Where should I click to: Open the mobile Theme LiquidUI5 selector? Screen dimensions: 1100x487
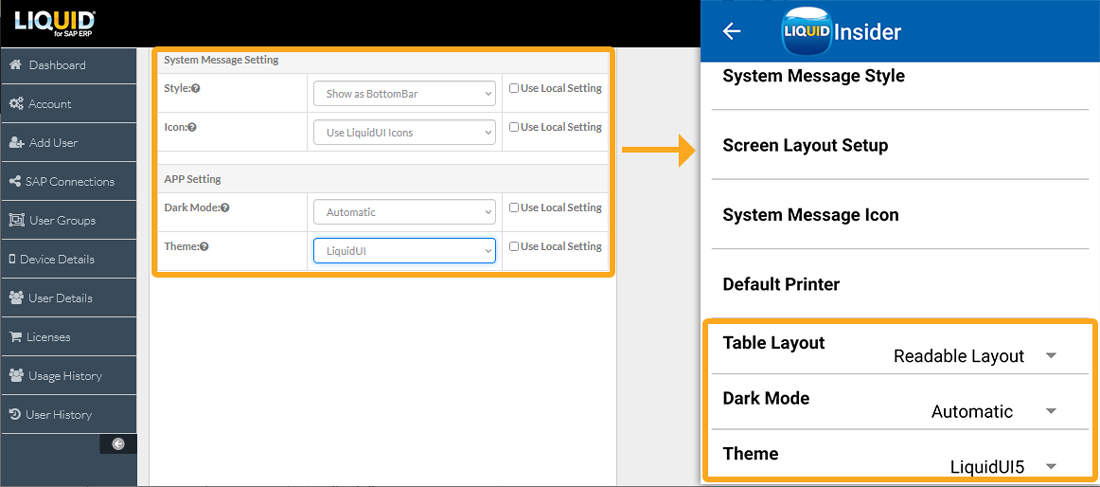pos(1002,467)
